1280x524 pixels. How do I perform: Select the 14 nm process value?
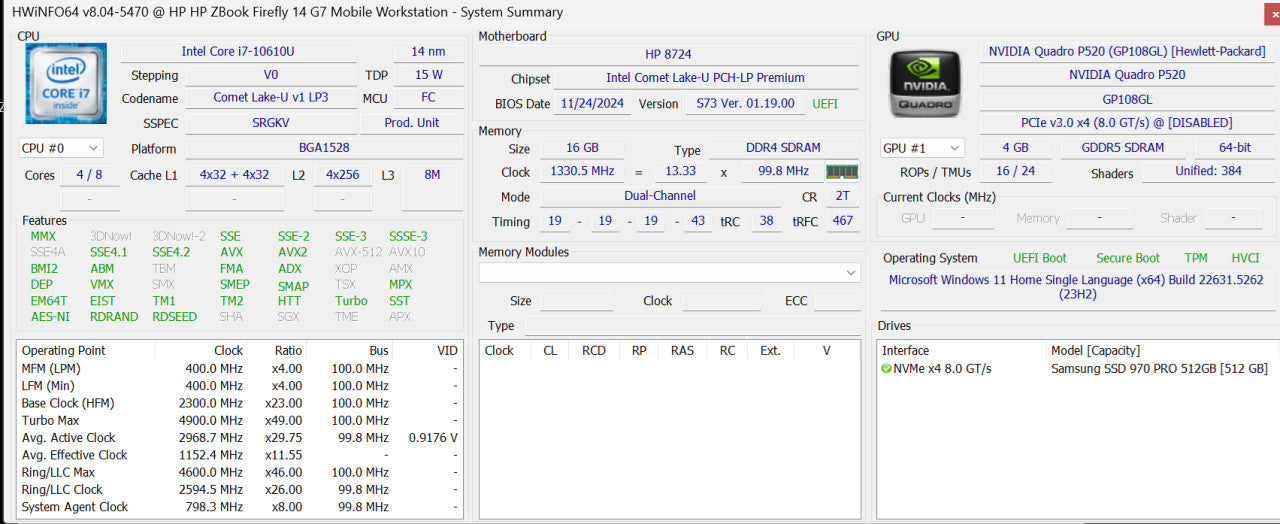coord(428,51)
